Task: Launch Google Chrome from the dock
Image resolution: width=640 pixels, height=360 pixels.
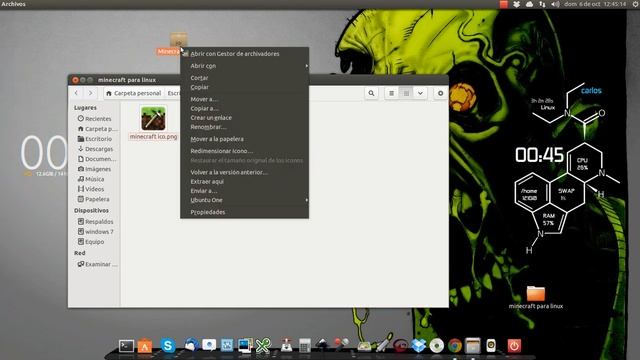Action: (x=455, y=346)
